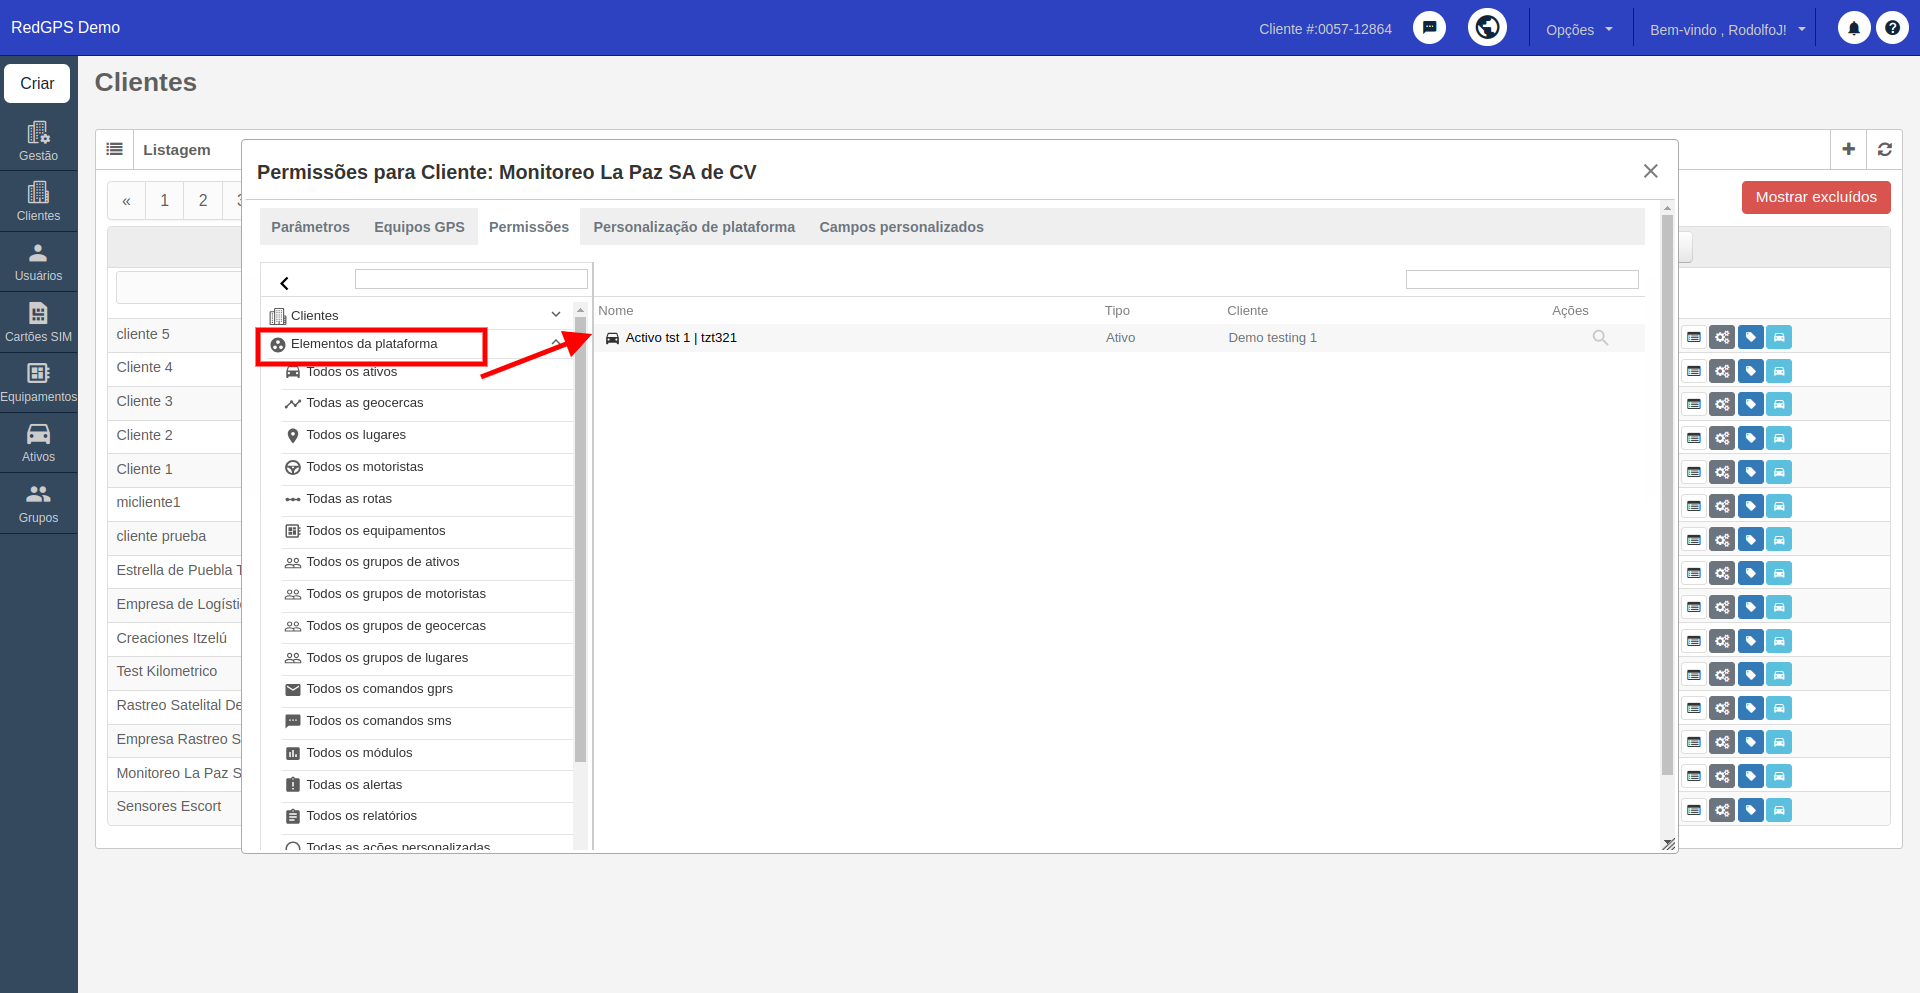Open the chat messages icon
Image resolution: width=1920 pixels, height=993 pixels.
[x=1429, y=28]
